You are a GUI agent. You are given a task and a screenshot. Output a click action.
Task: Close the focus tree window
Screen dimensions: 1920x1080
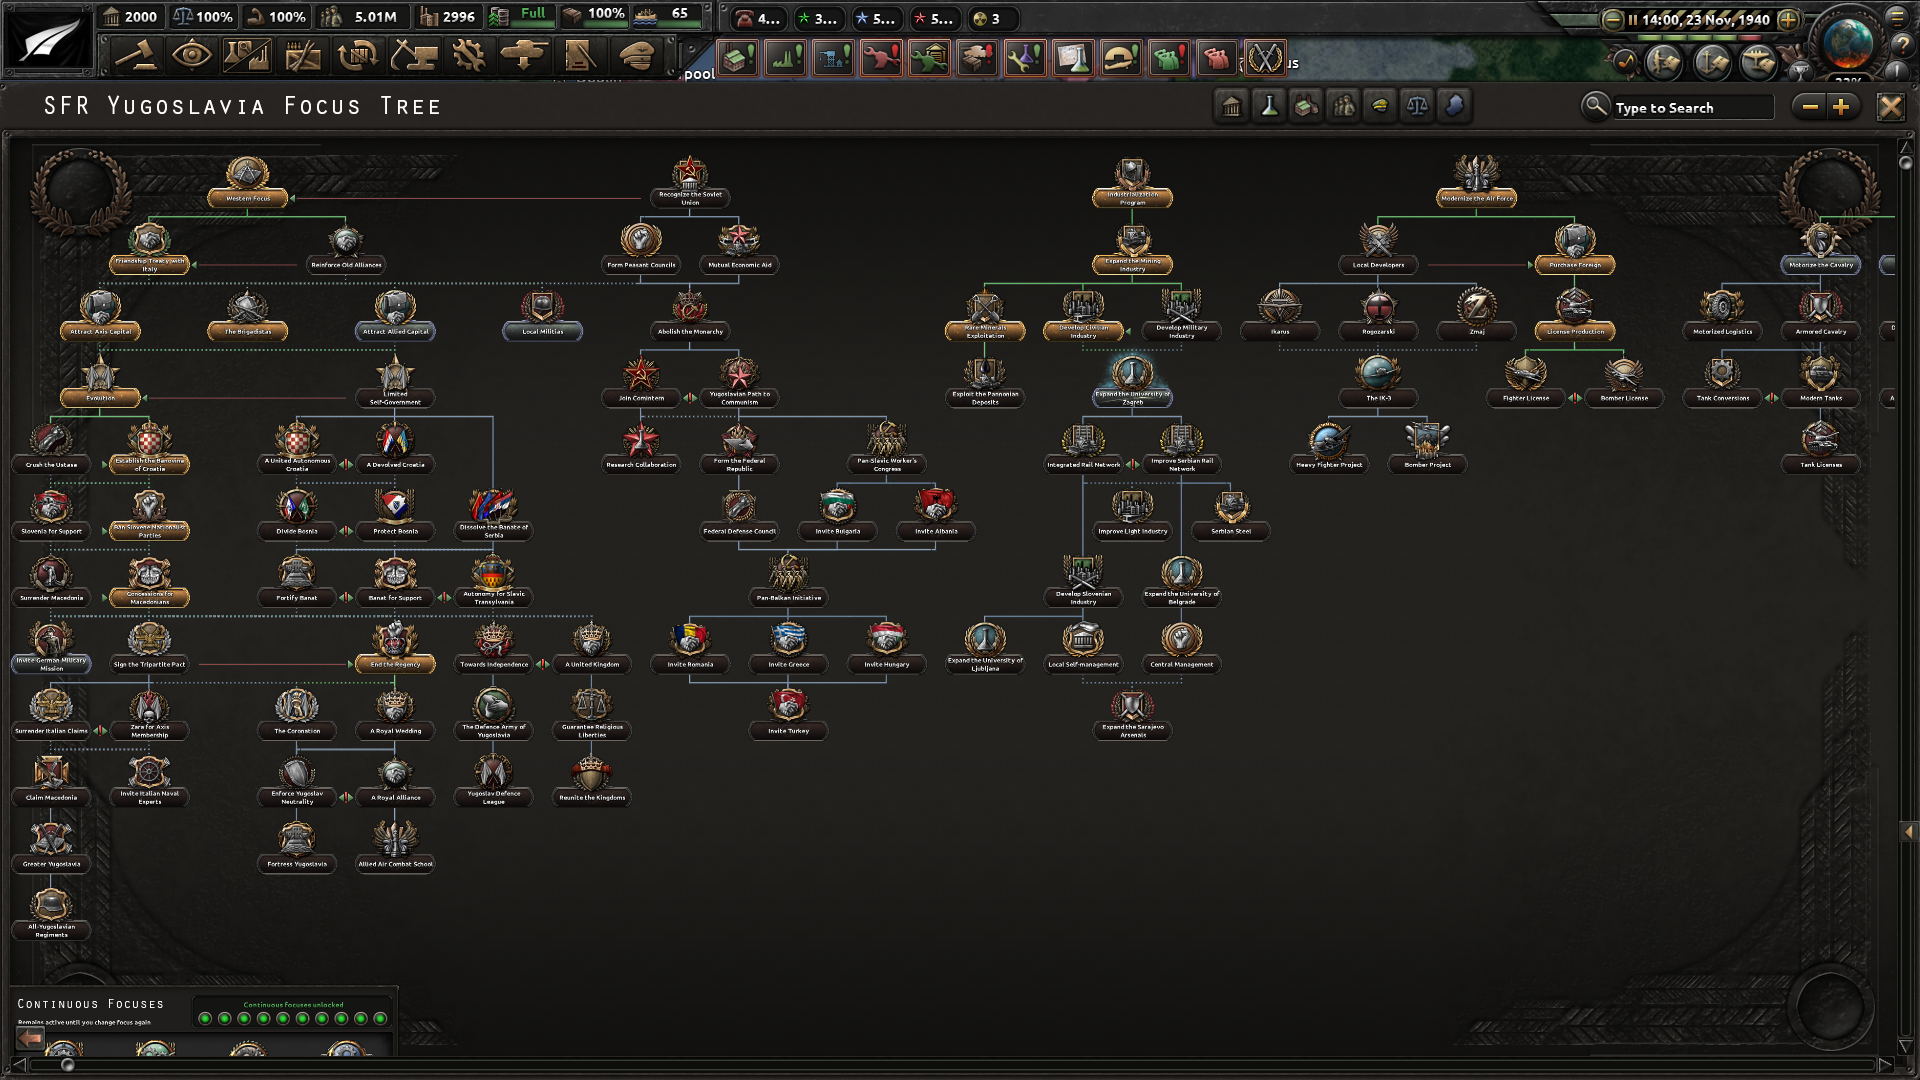[1890, 106]
